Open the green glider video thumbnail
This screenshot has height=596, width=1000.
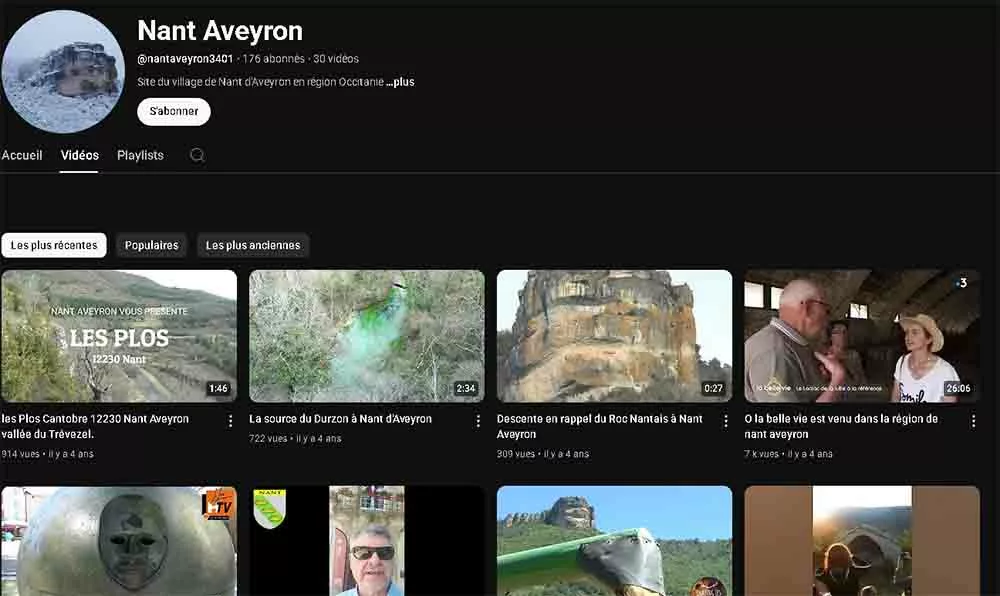coord(614,541)
